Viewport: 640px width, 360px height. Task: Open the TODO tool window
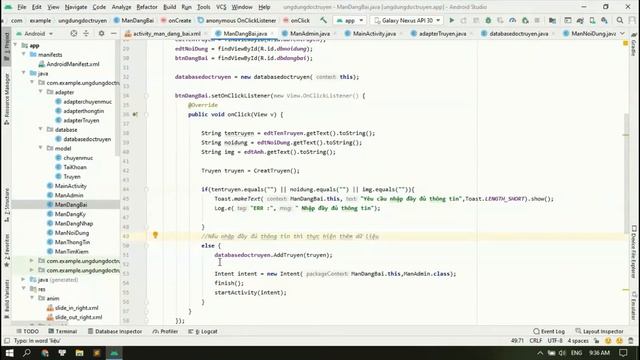click(27, 331)
